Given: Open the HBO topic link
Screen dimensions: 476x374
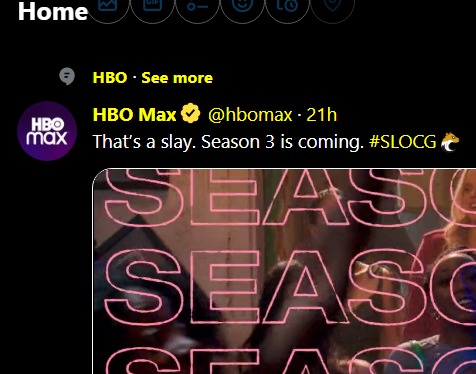Looking at the screenshot, I should click(110, 78).
